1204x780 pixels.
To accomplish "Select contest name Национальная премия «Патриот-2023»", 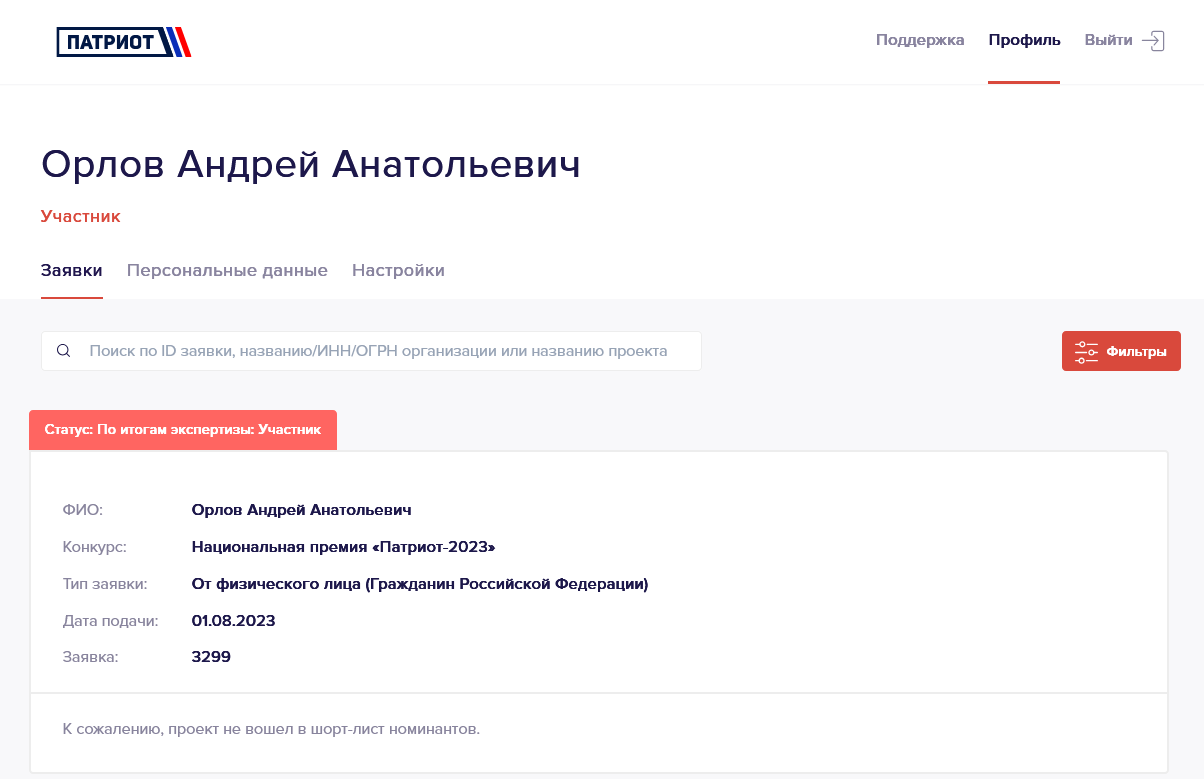I will point(343,547).
